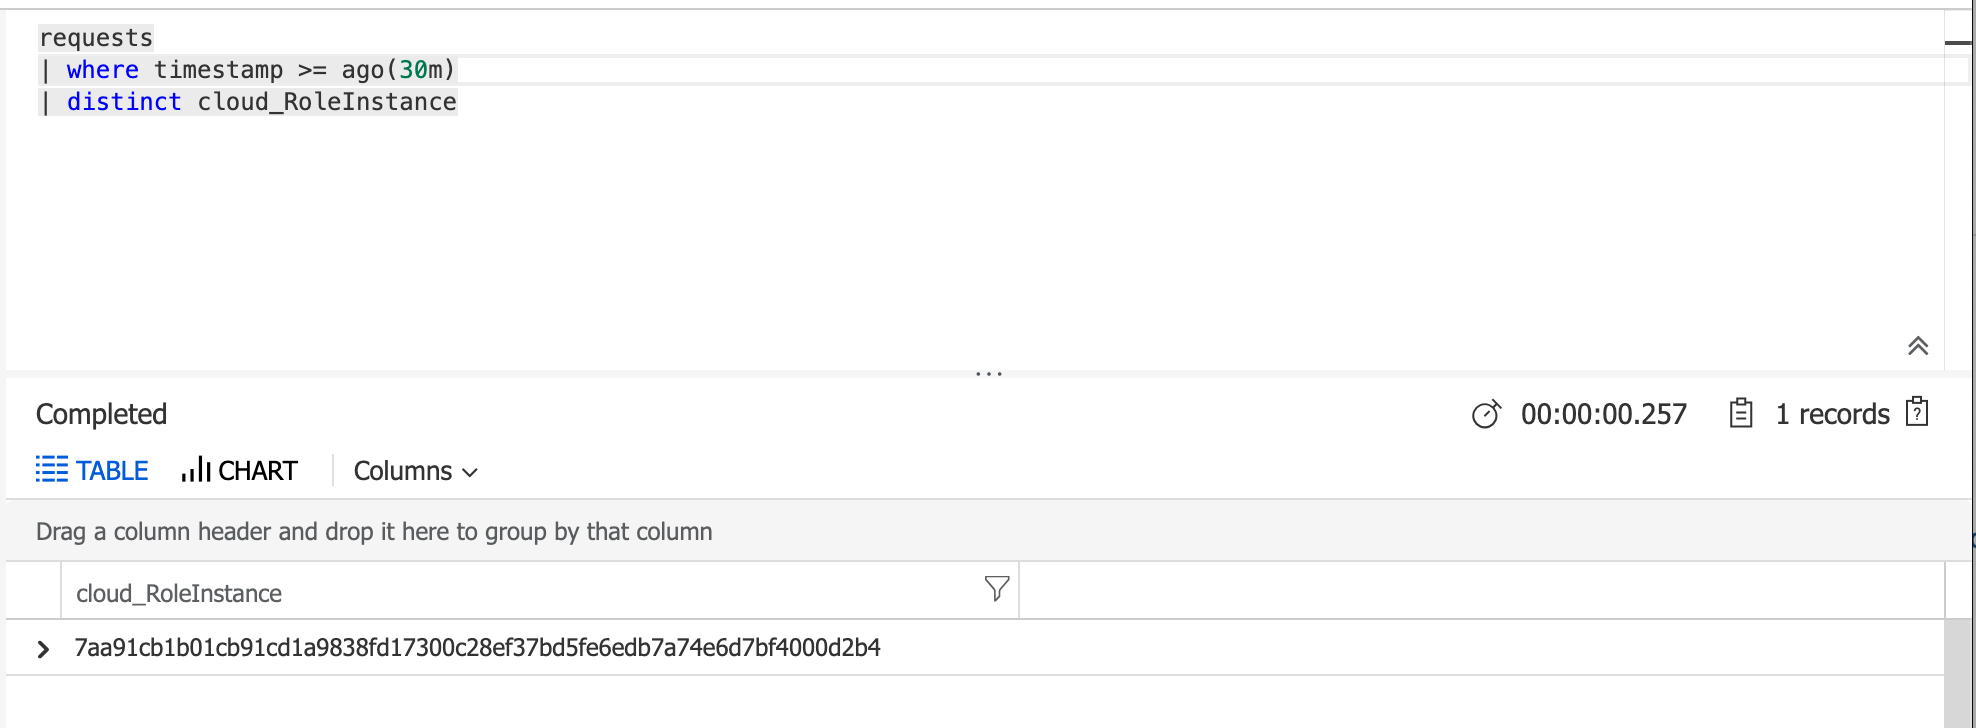Click the group-by drop zone bar
Viewport: 1976px width, 728px height.
373,531
